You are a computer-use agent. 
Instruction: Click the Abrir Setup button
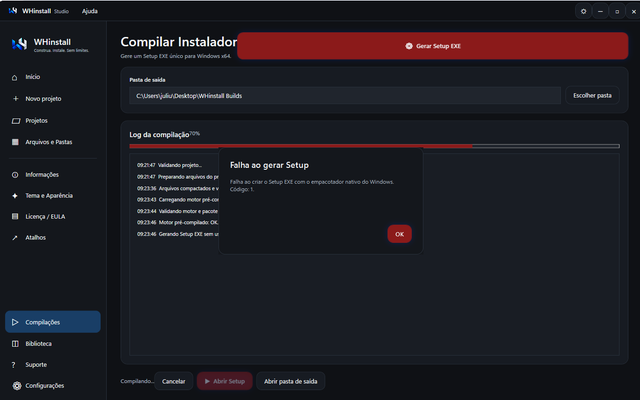point(224,381)
